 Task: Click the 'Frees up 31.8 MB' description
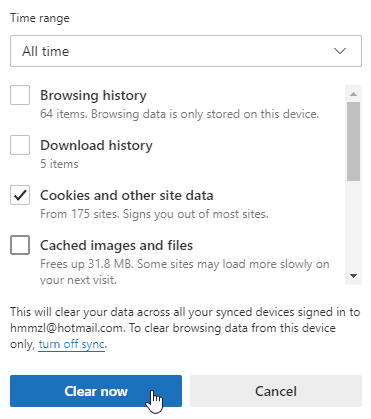tap(185, 272)
